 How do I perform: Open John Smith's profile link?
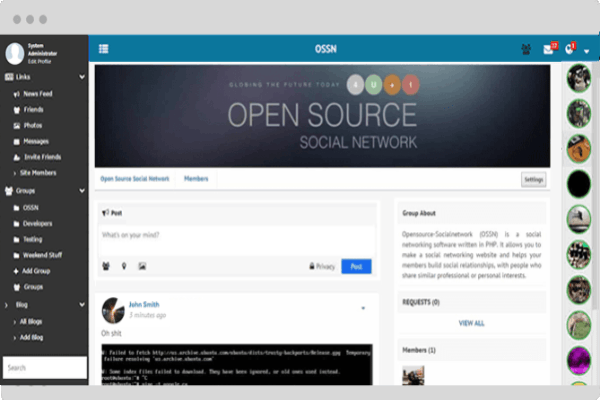144,305
